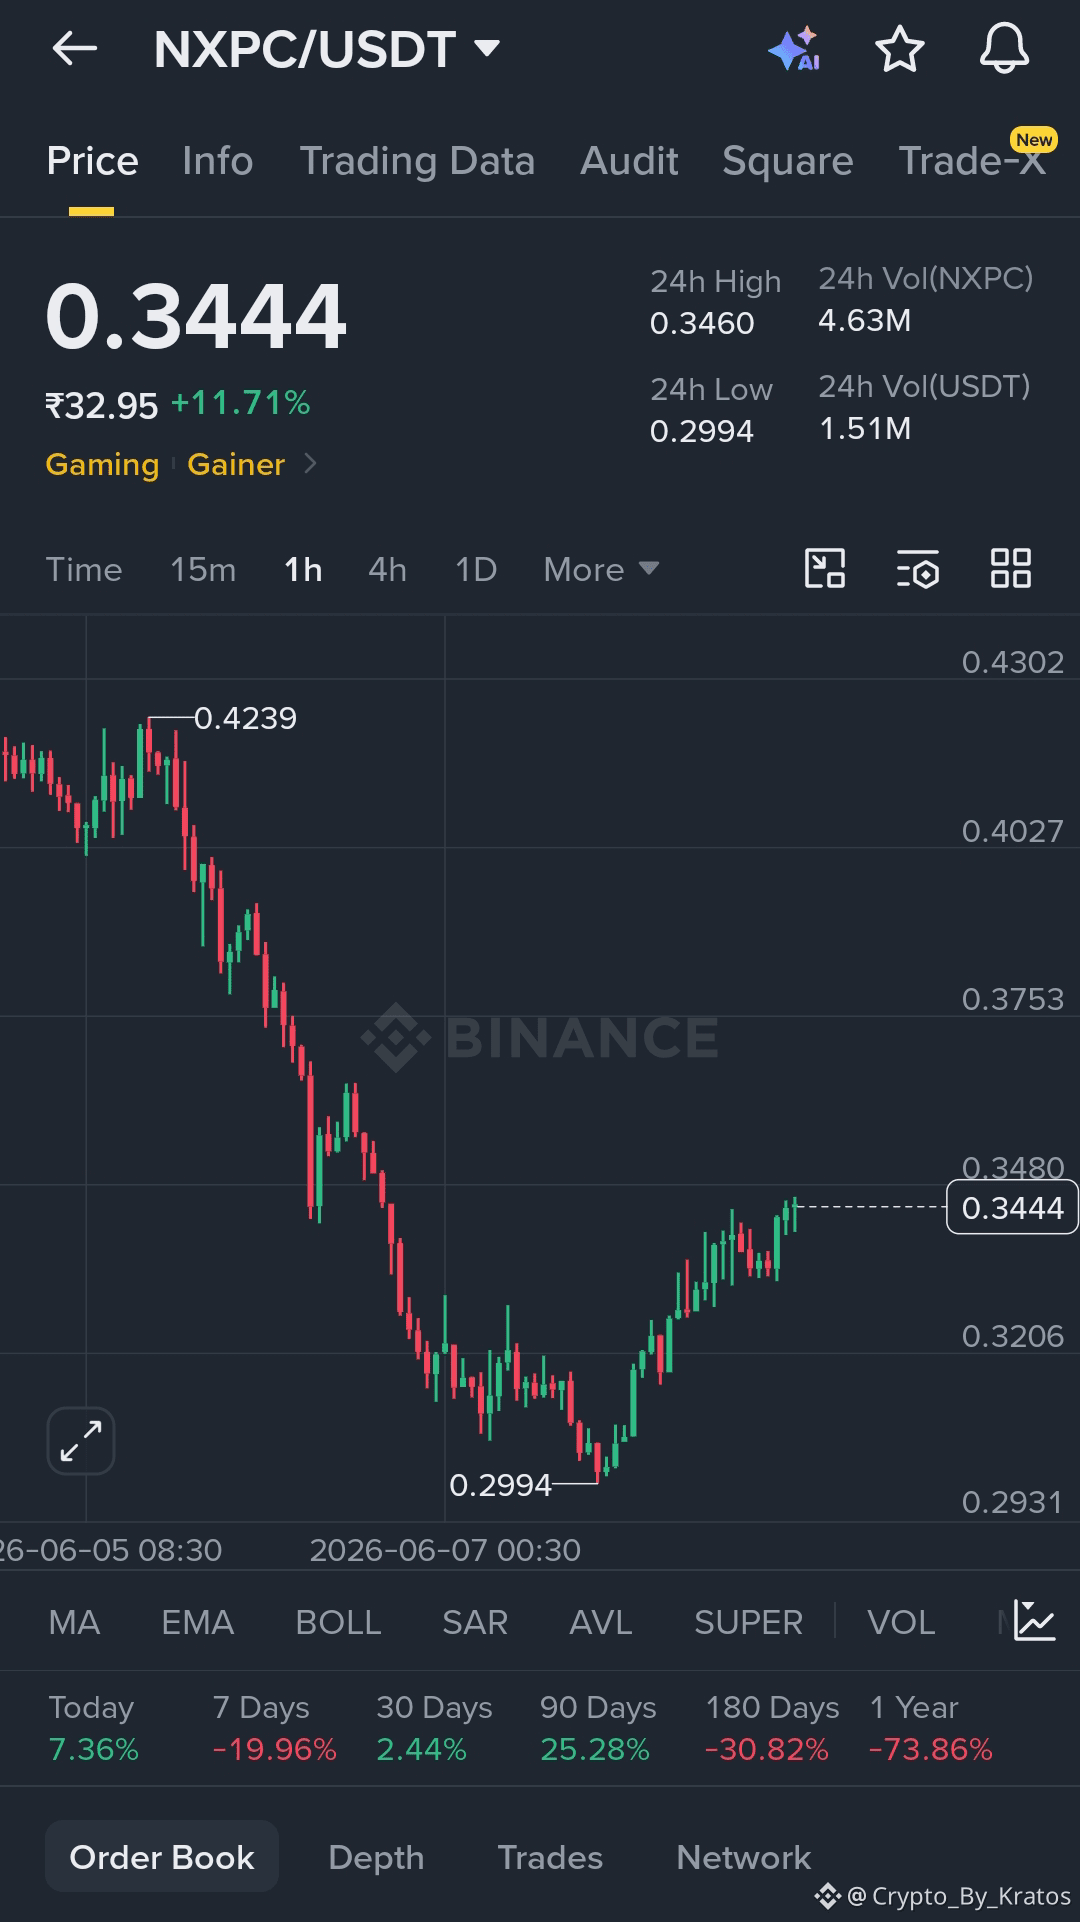Toggle the BOLL indicator
Screen dimensions: 1080x1922
[338, 1622]
